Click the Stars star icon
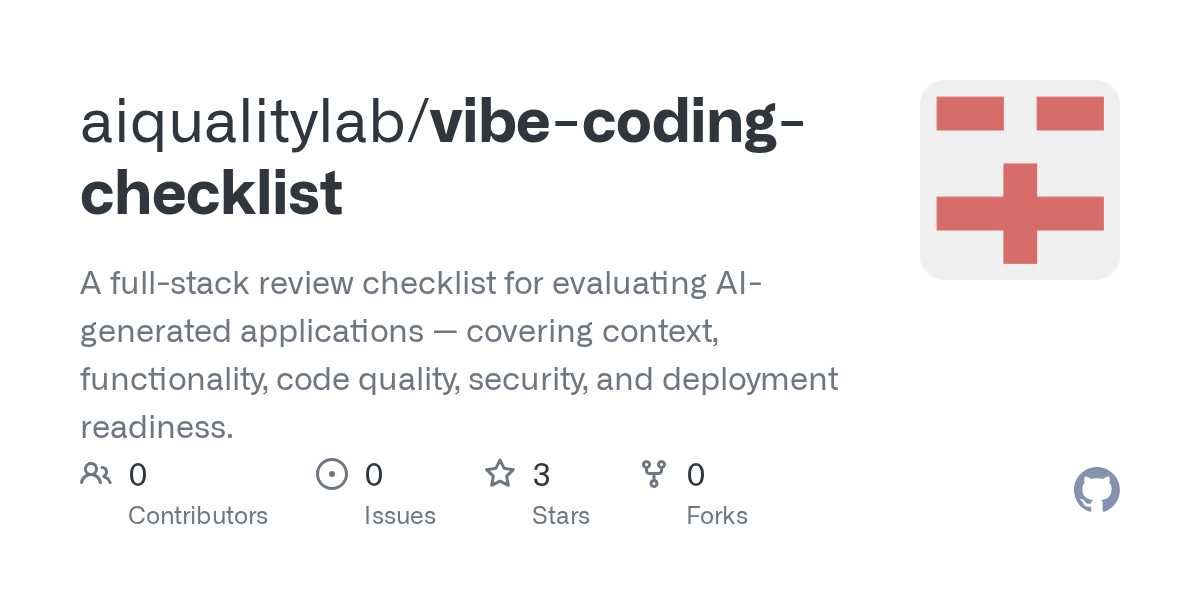 tap(500, 473)
